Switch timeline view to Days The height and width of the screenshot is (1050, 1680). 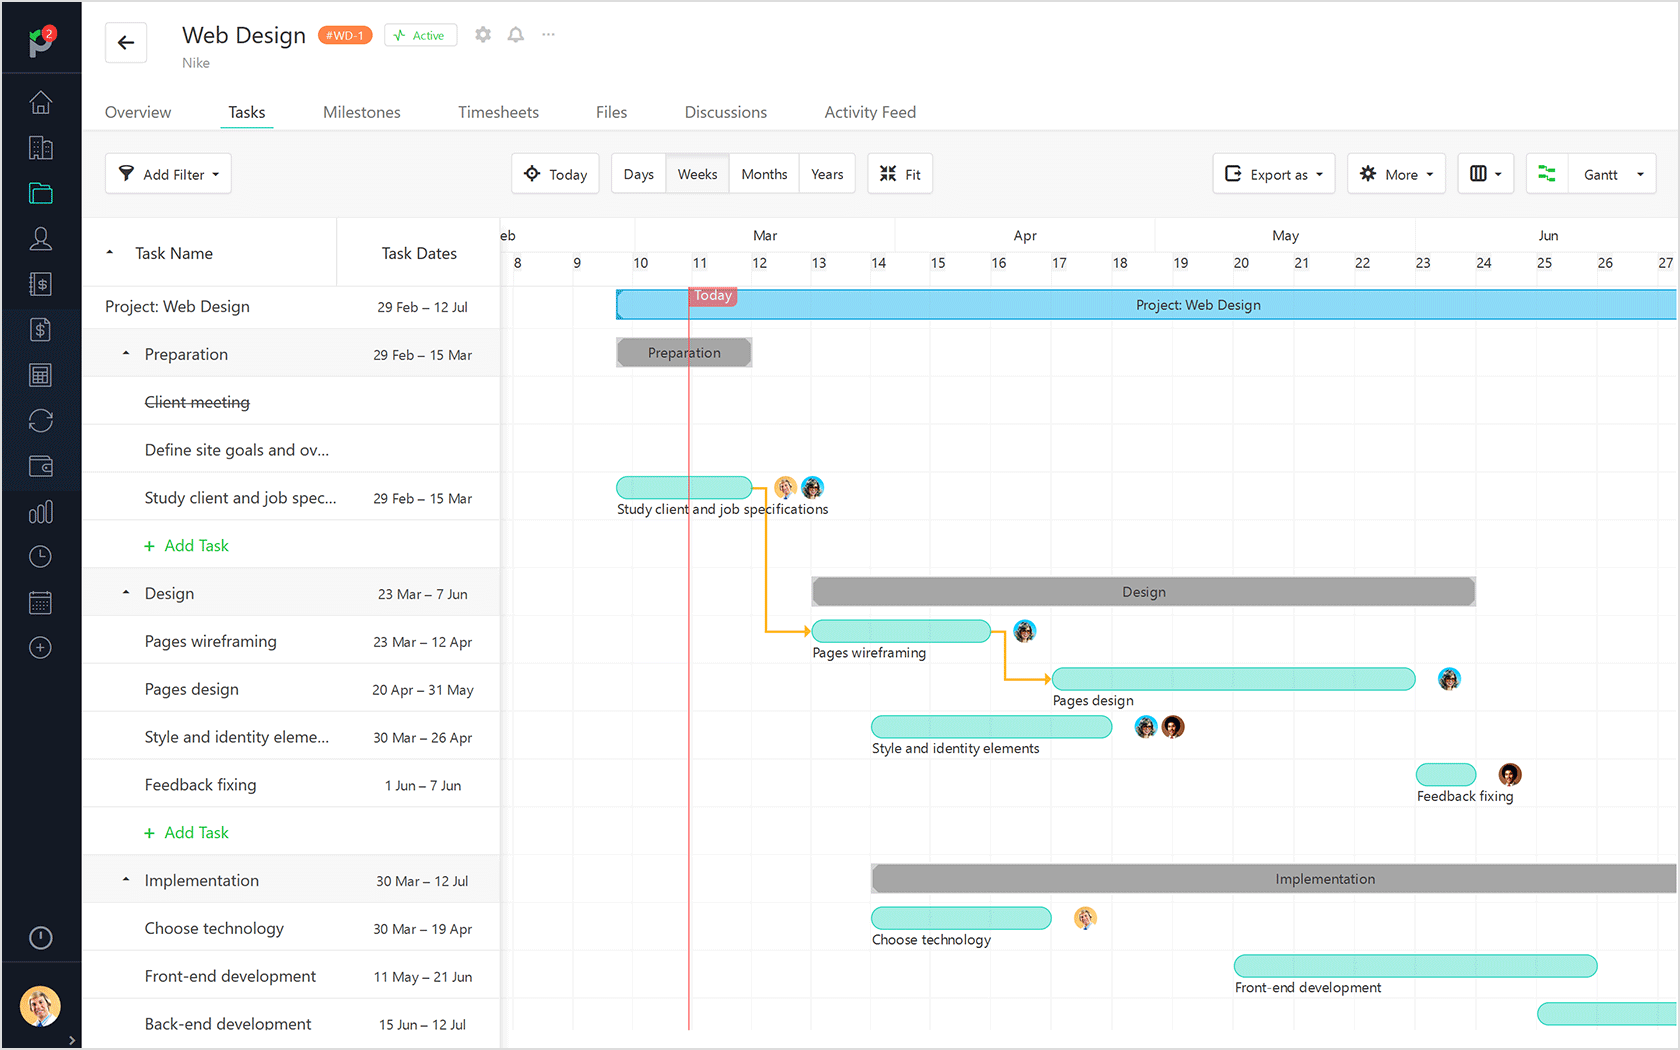(x=638, y=173)
